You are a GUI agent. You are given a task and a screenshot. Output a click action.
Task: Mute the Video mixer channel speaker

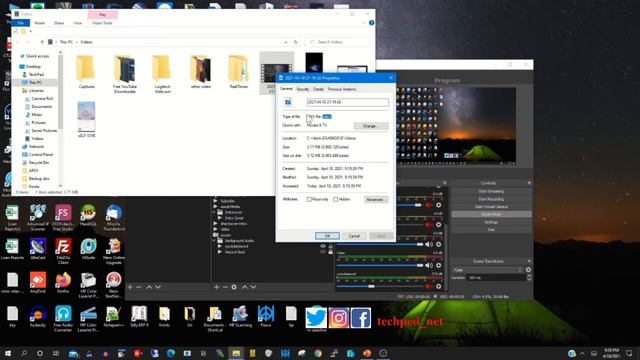pos(429,265)
